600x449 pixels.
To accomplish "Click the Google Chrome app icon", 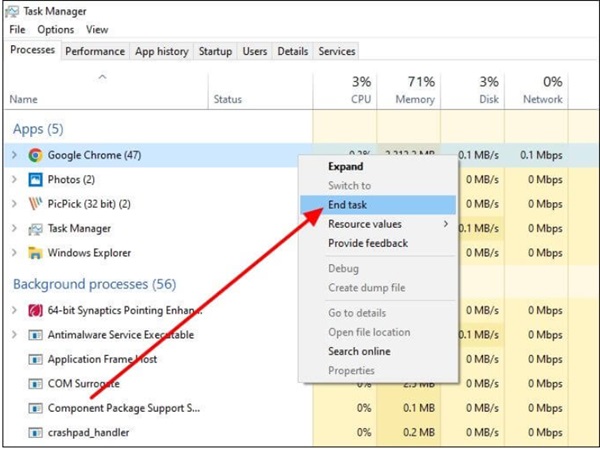I will [35, 155].
